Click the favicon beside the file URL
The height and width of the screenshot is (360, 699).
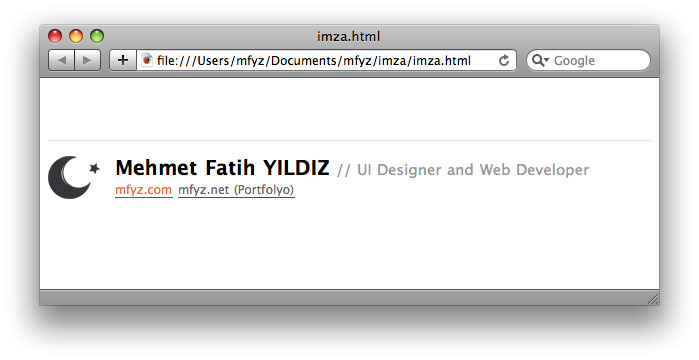(147, 60)
